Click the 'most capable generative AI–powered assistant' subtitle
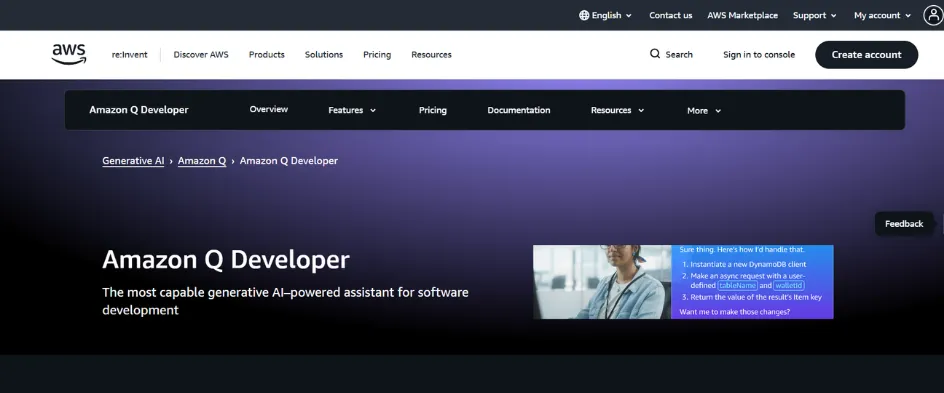 coord(285,301)
